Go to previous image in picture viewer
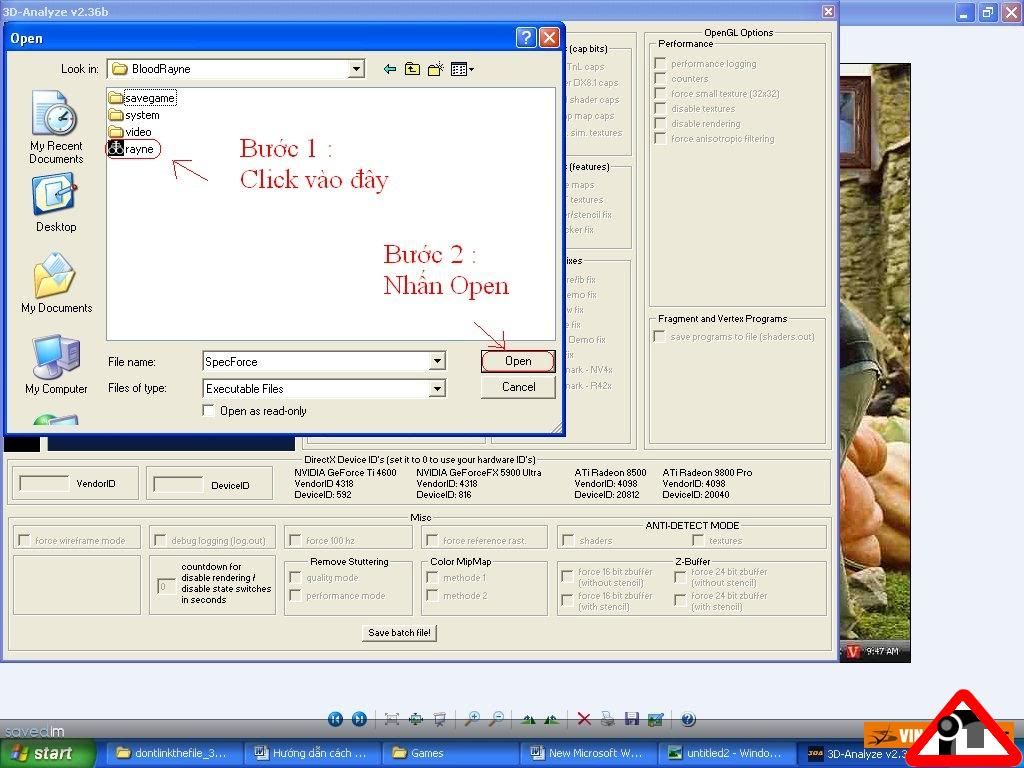The height and width of the screenshot is (768, 1024). [x=335, y=719]
